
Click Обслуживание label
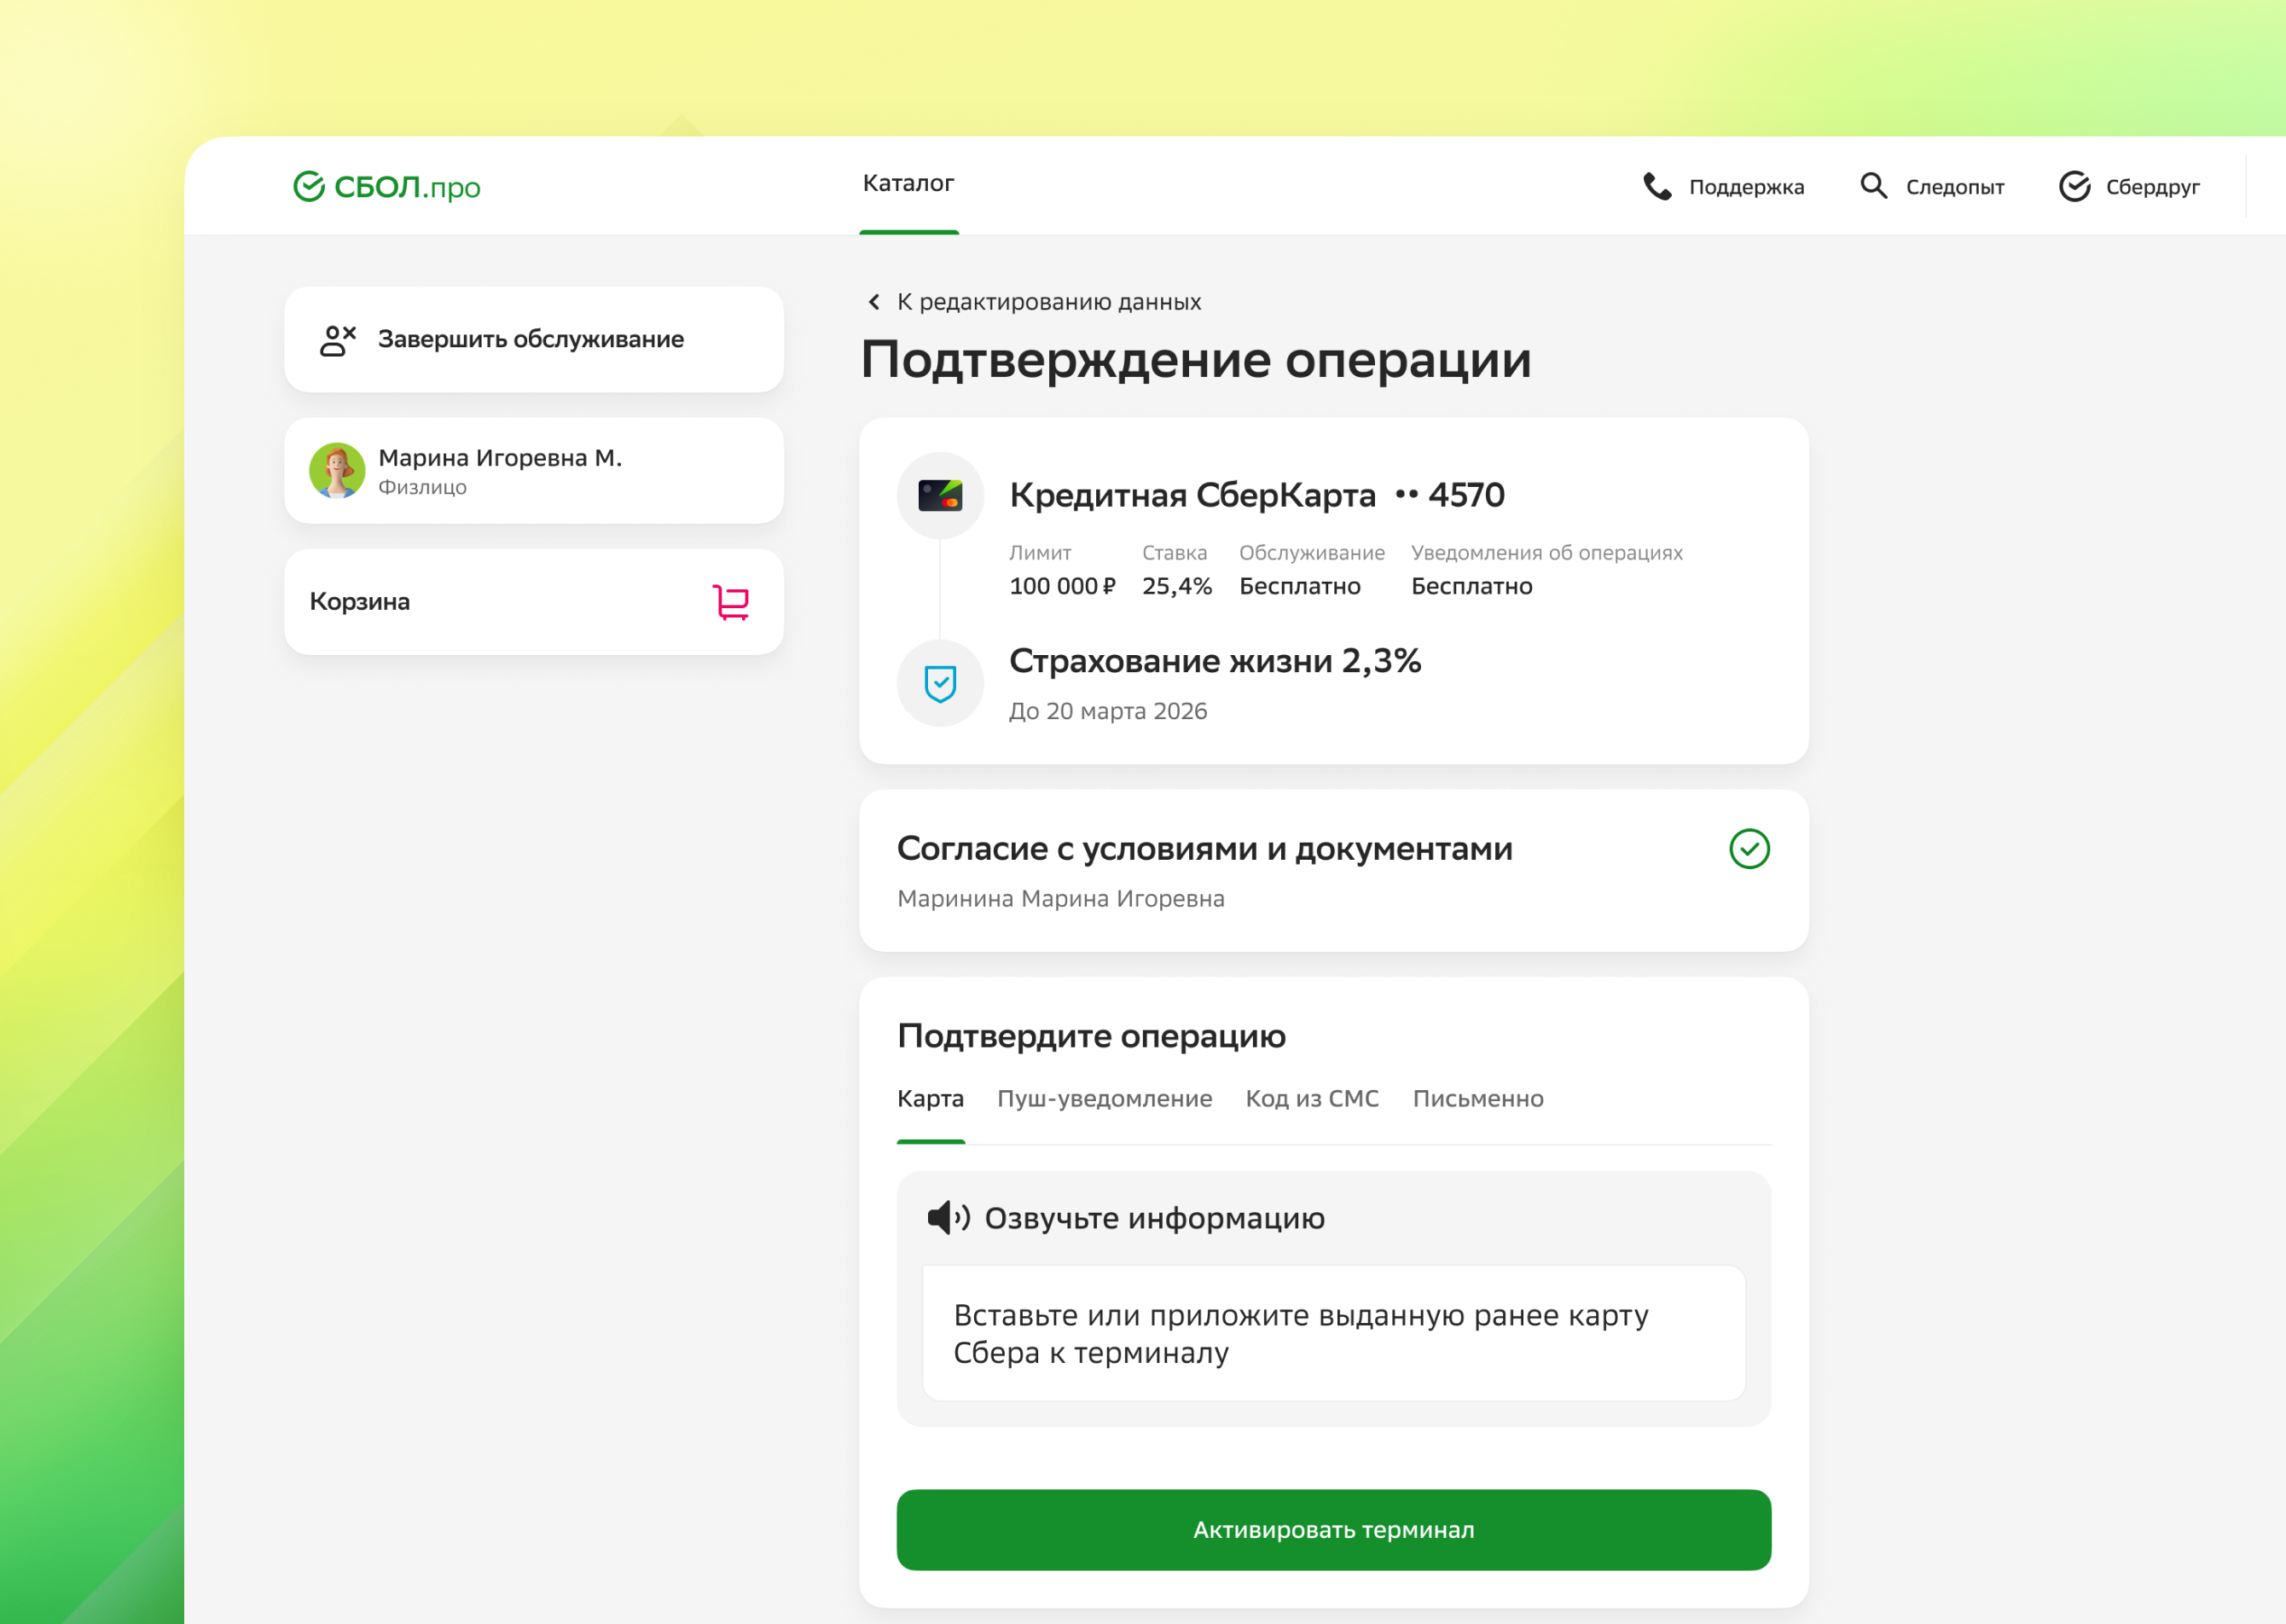[x=1312, y=553]
